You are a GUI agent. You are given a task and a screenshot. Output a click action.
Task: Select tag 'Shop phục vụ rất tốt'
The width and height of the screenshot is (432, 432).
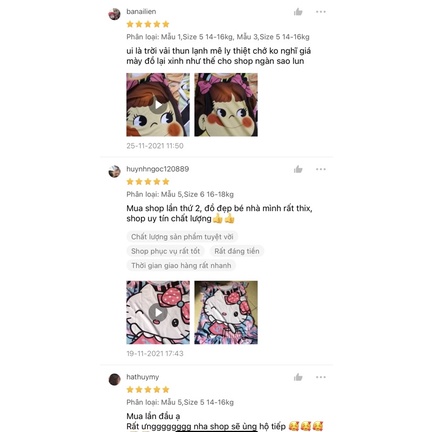tap(166, 251)
